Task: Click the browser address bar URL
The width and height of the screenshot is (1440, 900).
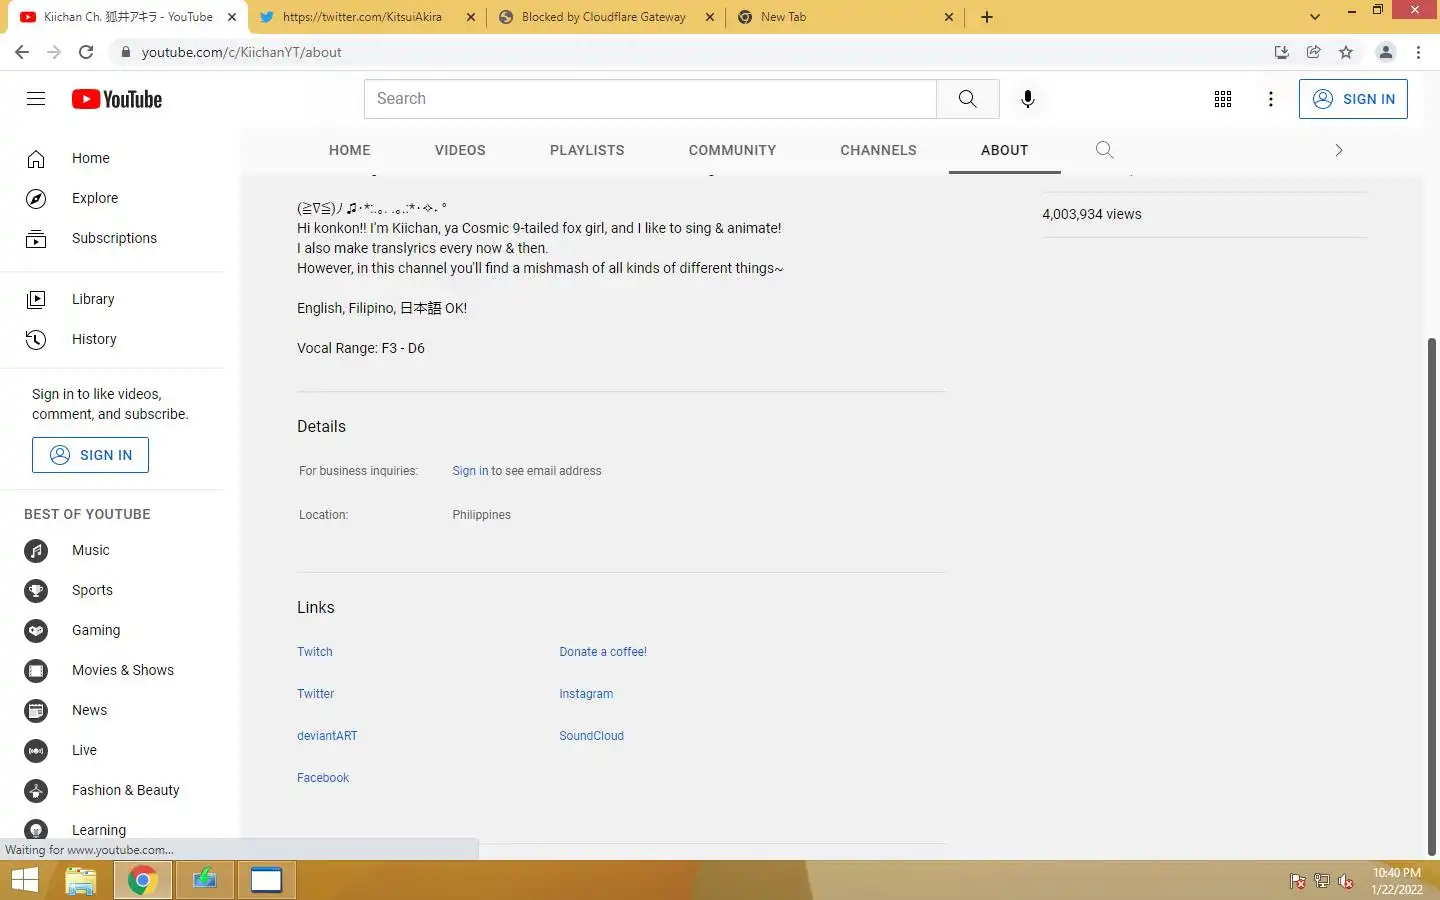Action: point(241,52)
